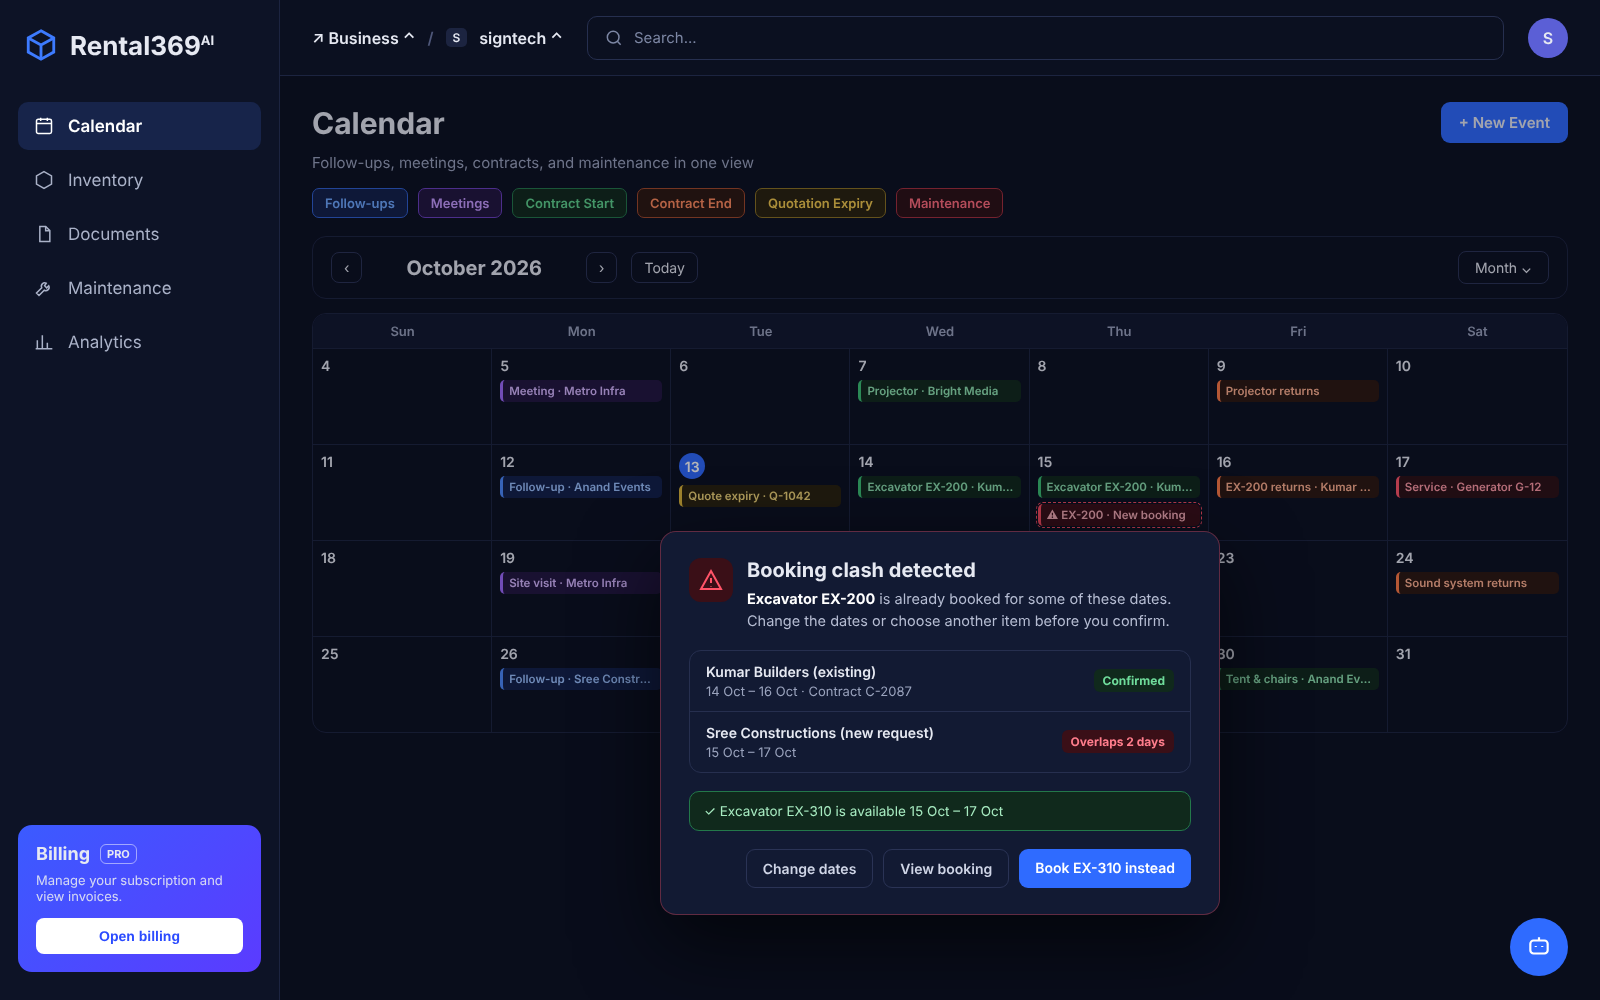Image resolution: width=1600 pixels, height=1000 pixels.
Task: Create a New Event
Action: point(1504,123)
